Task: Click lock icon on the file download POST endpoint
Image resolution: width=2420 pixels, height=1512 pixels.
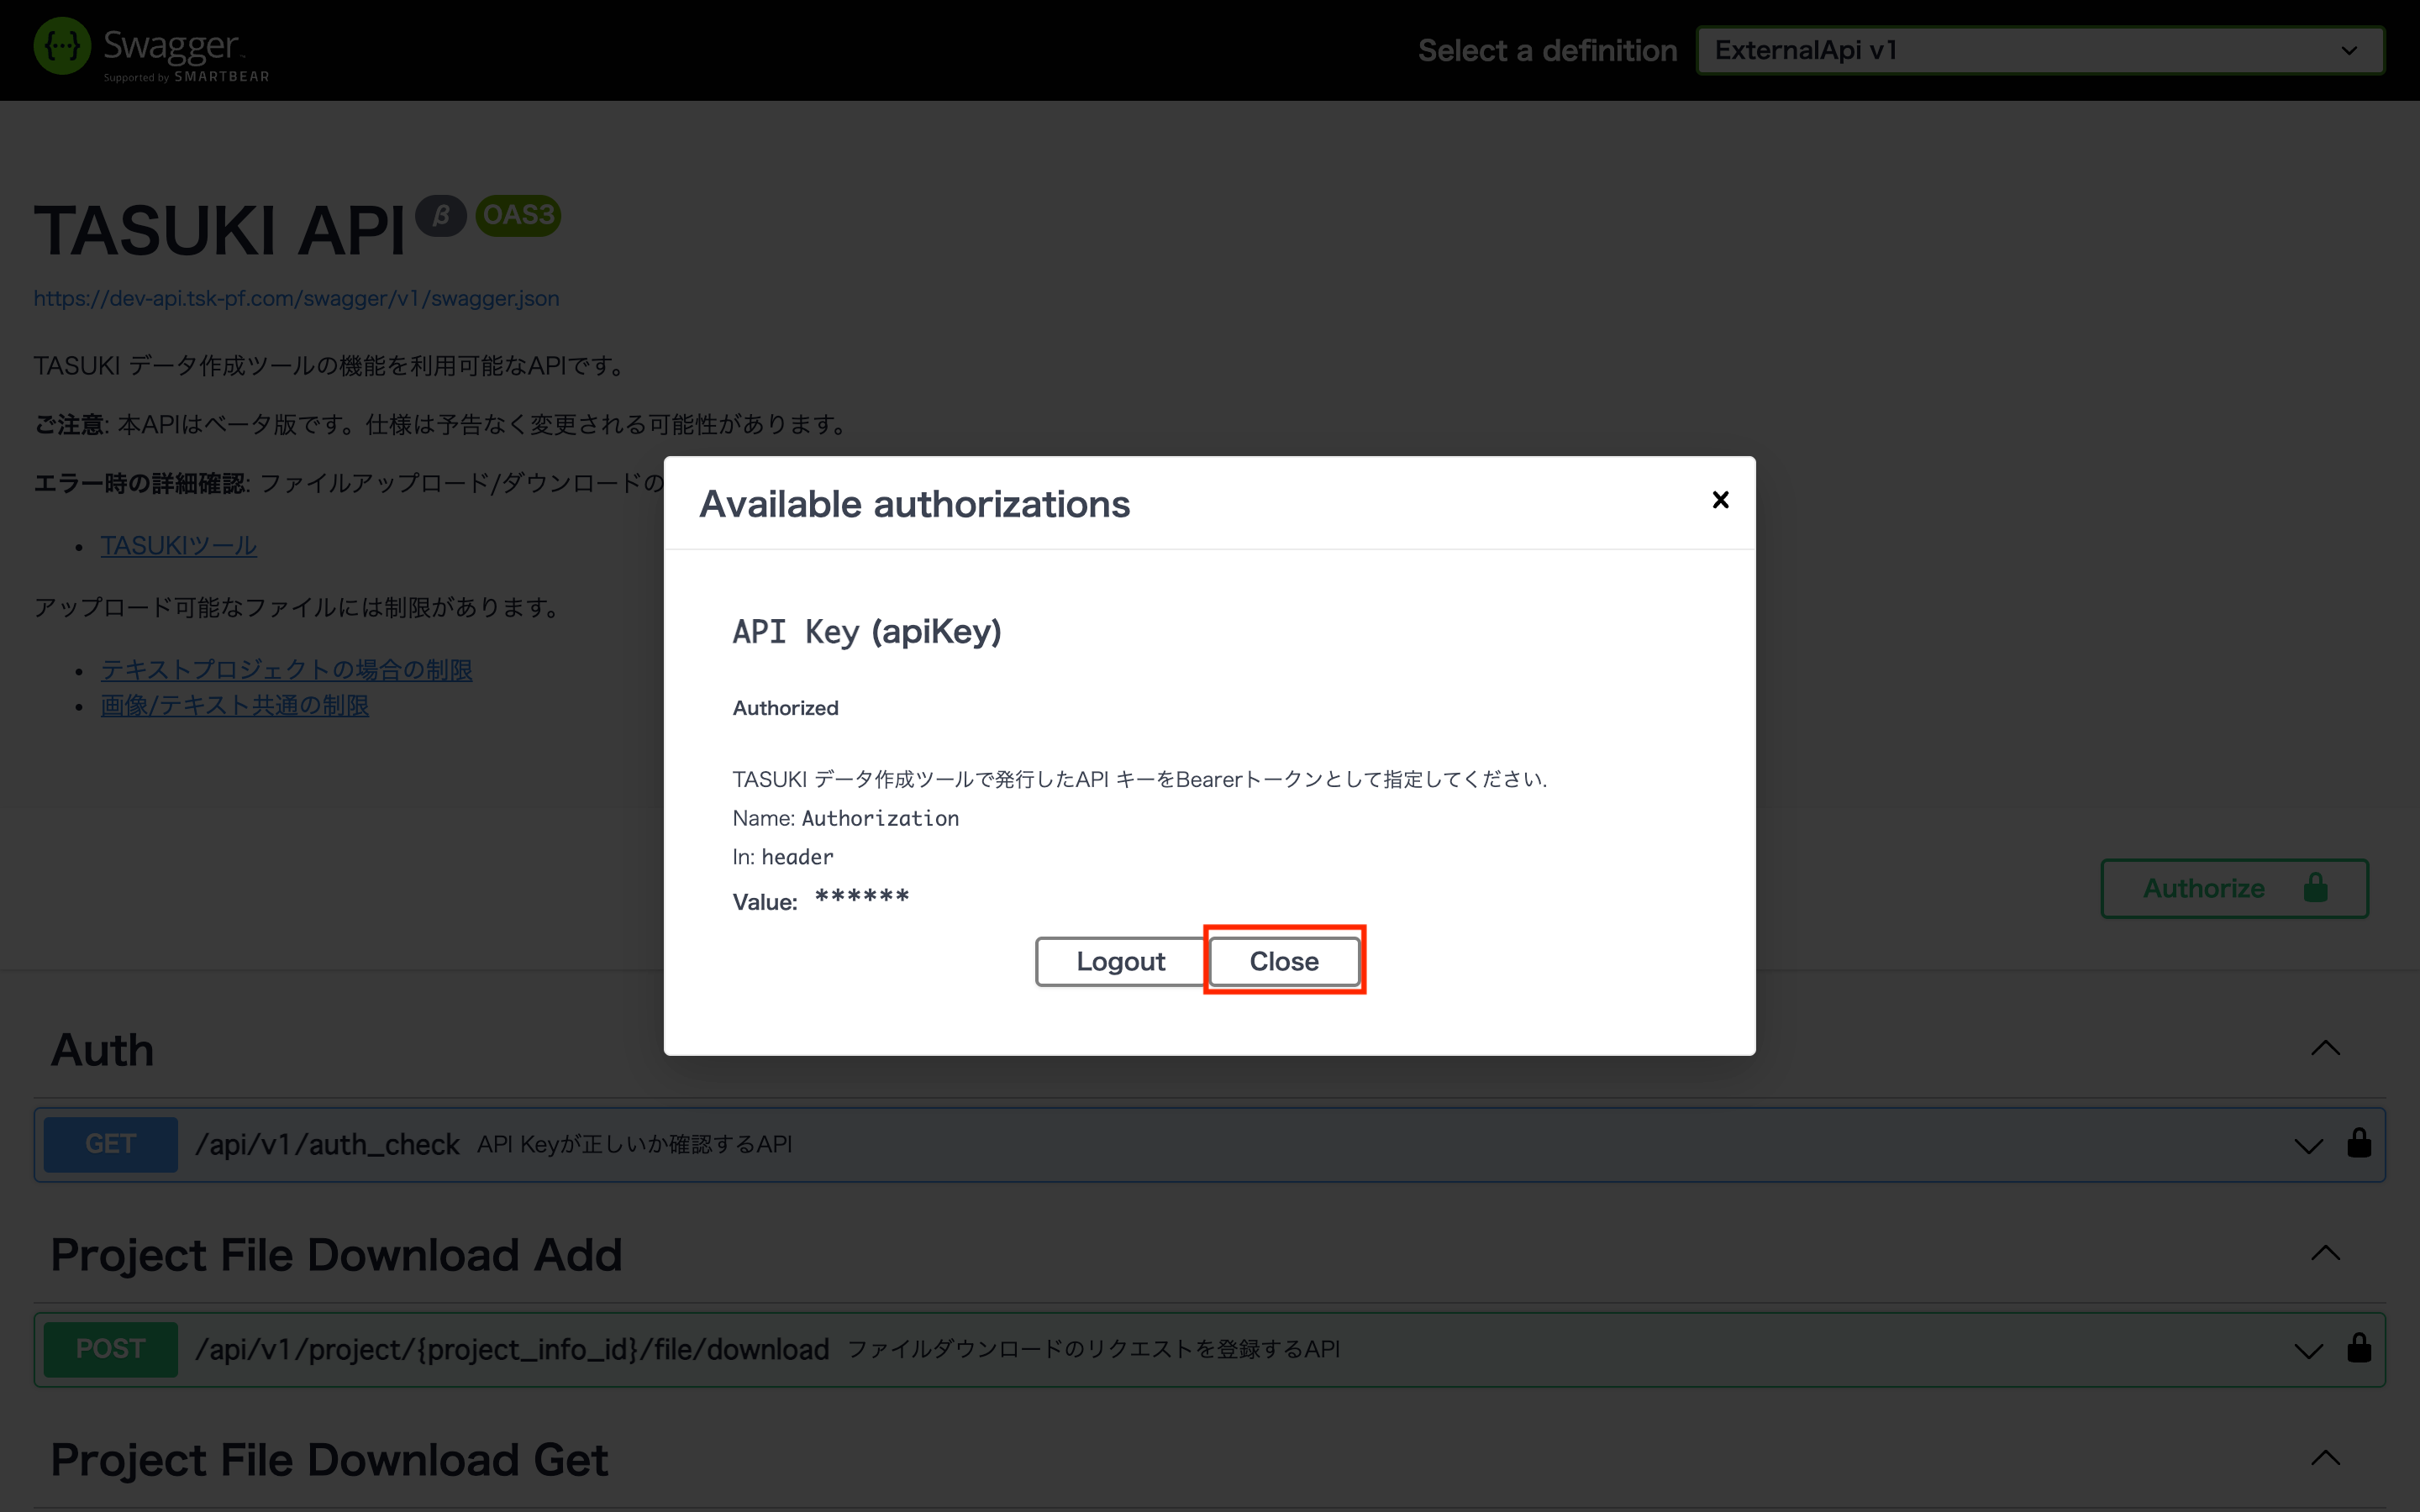Action: click(x=2359, y=1348)
